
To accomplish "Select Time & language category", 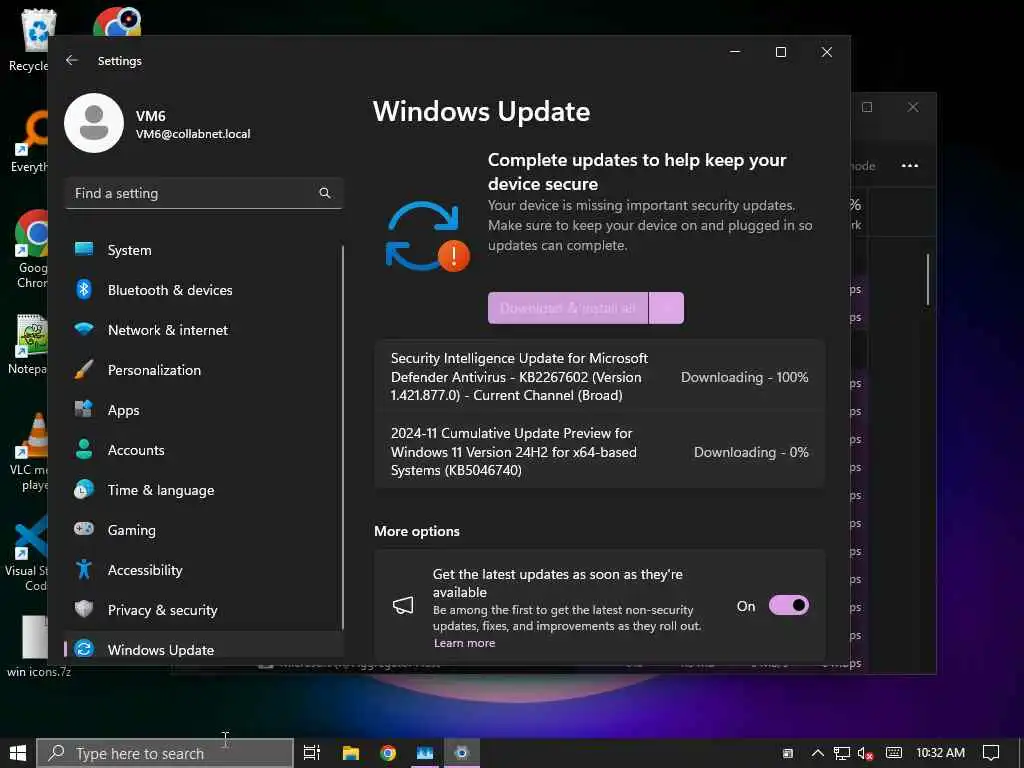I will coord(204,490).
